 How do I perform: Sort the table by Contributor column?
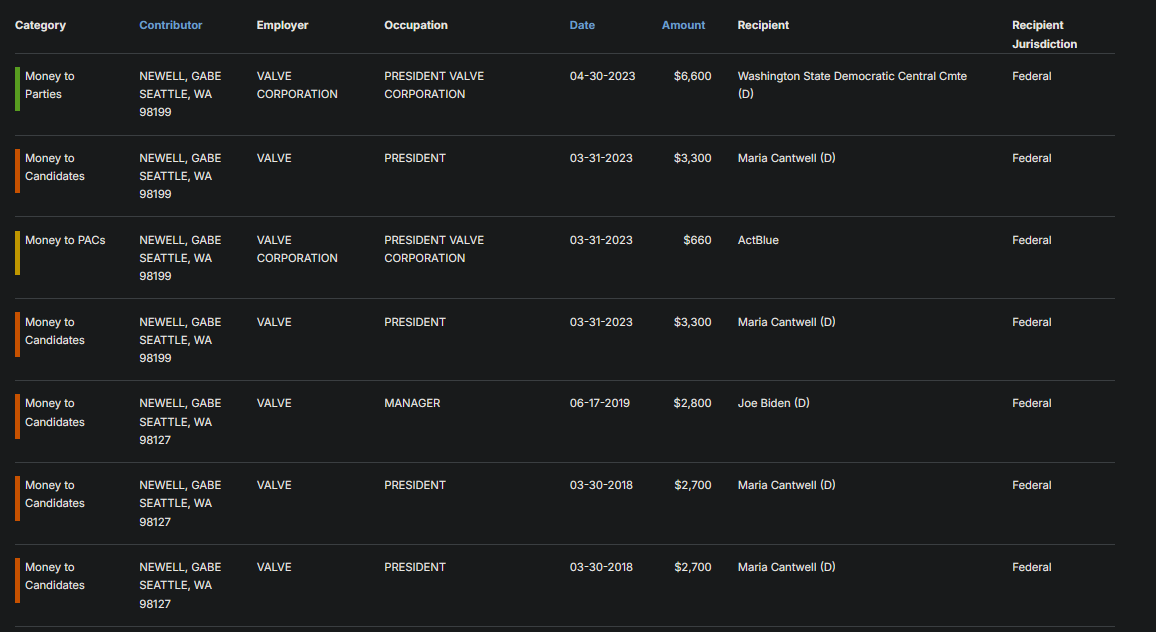point(170,25)
